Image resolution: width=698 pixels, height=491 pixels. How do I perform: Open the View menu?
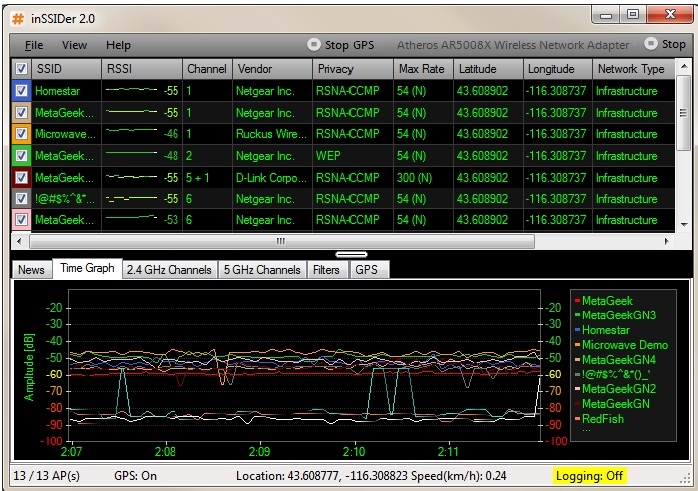click(x=74, y=45)
